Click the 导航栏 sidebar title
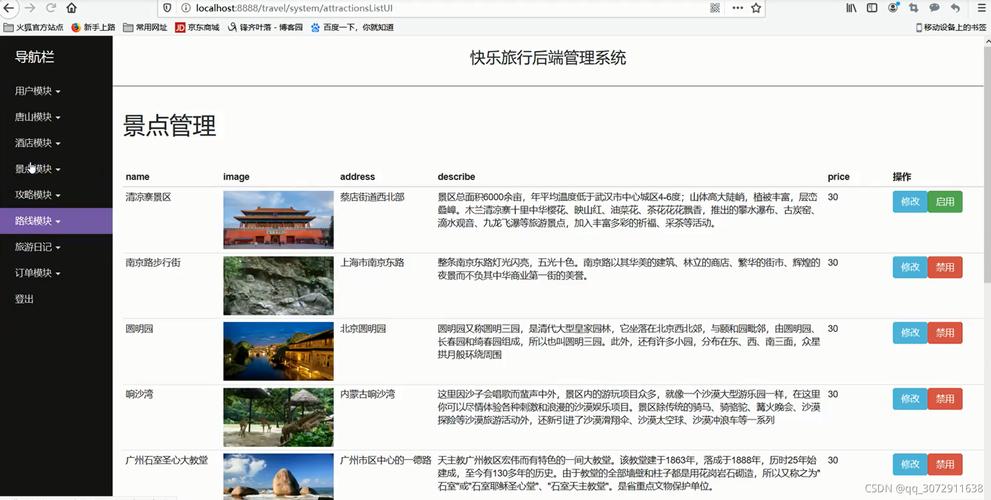This screenshot has width=991, height=500. pos(35,57)
